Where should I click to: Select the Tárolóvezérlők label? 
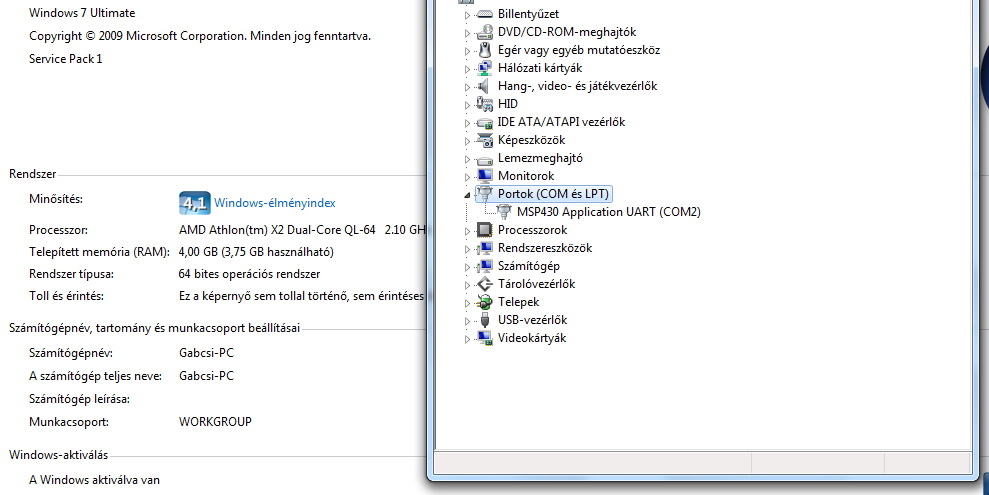536,284
